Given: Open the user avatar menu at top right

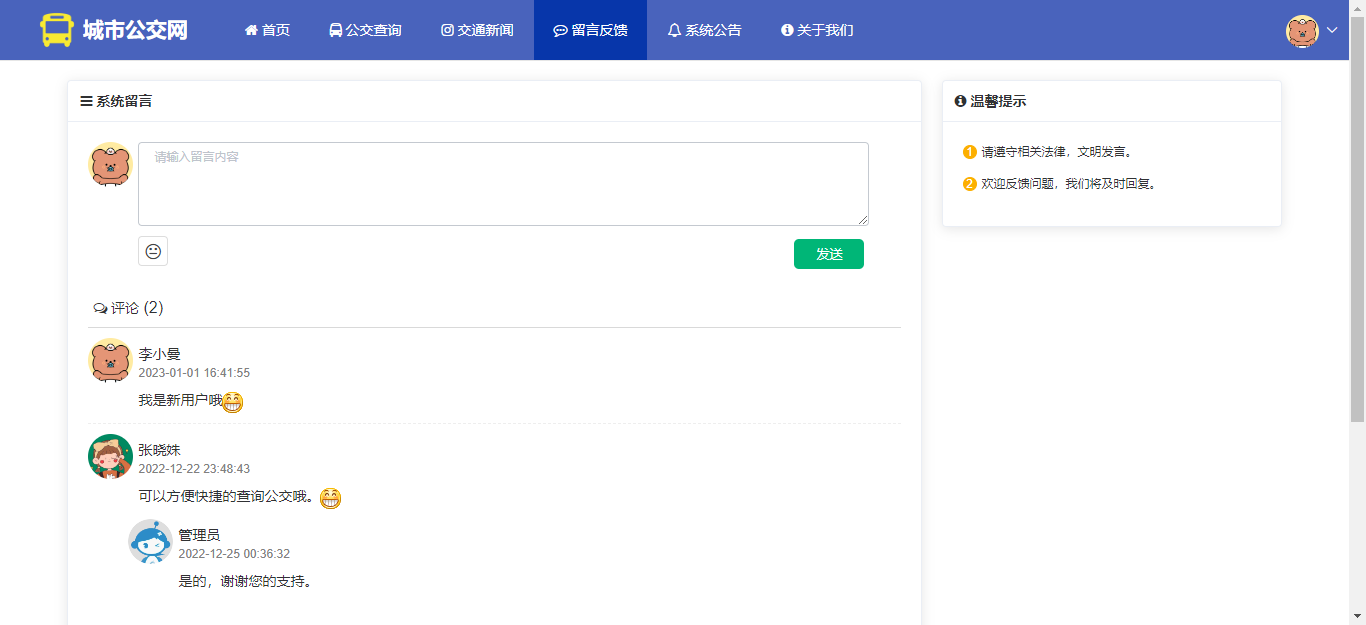Looking at the screenshot, I should (x=1302, y=30).
